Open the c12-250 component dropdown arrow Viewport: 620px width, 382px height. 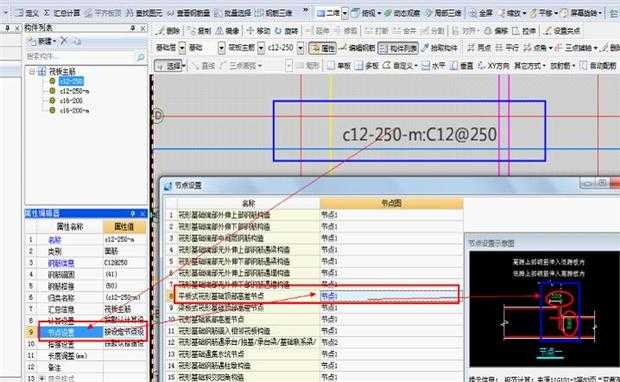301,48
